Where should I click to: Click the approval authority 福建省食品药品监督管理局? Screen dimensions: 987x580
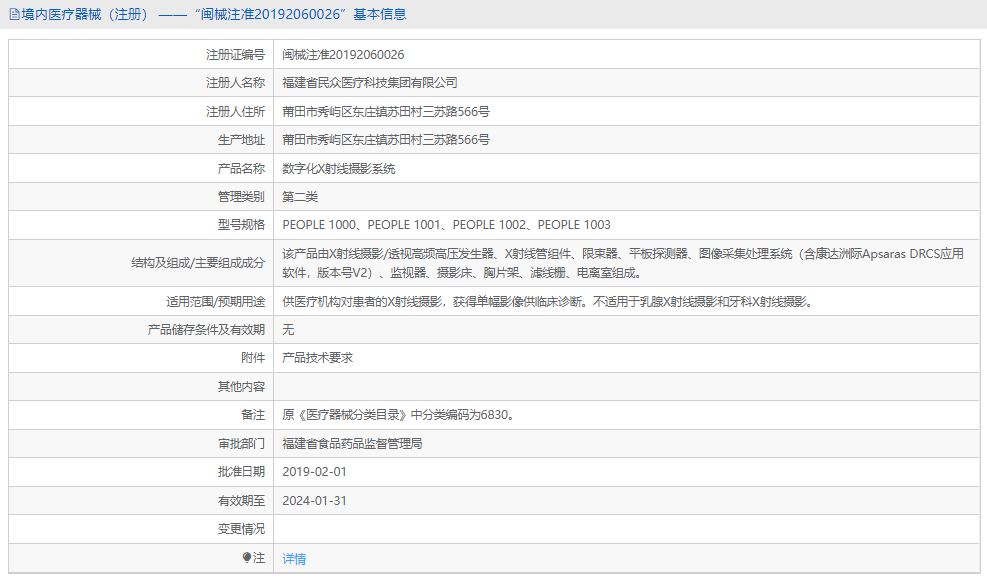coord(355,441)
